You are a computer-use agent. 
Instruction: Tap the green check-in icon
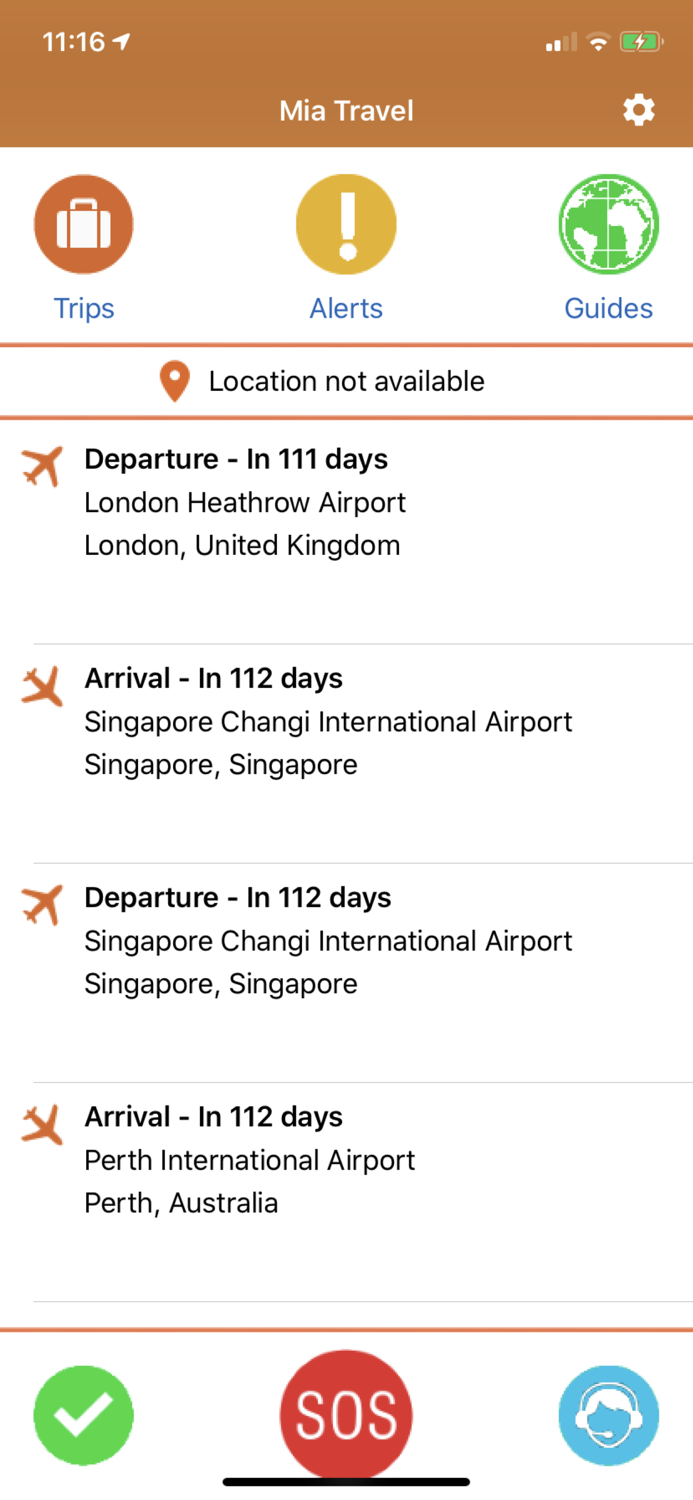coord(84,1414)
